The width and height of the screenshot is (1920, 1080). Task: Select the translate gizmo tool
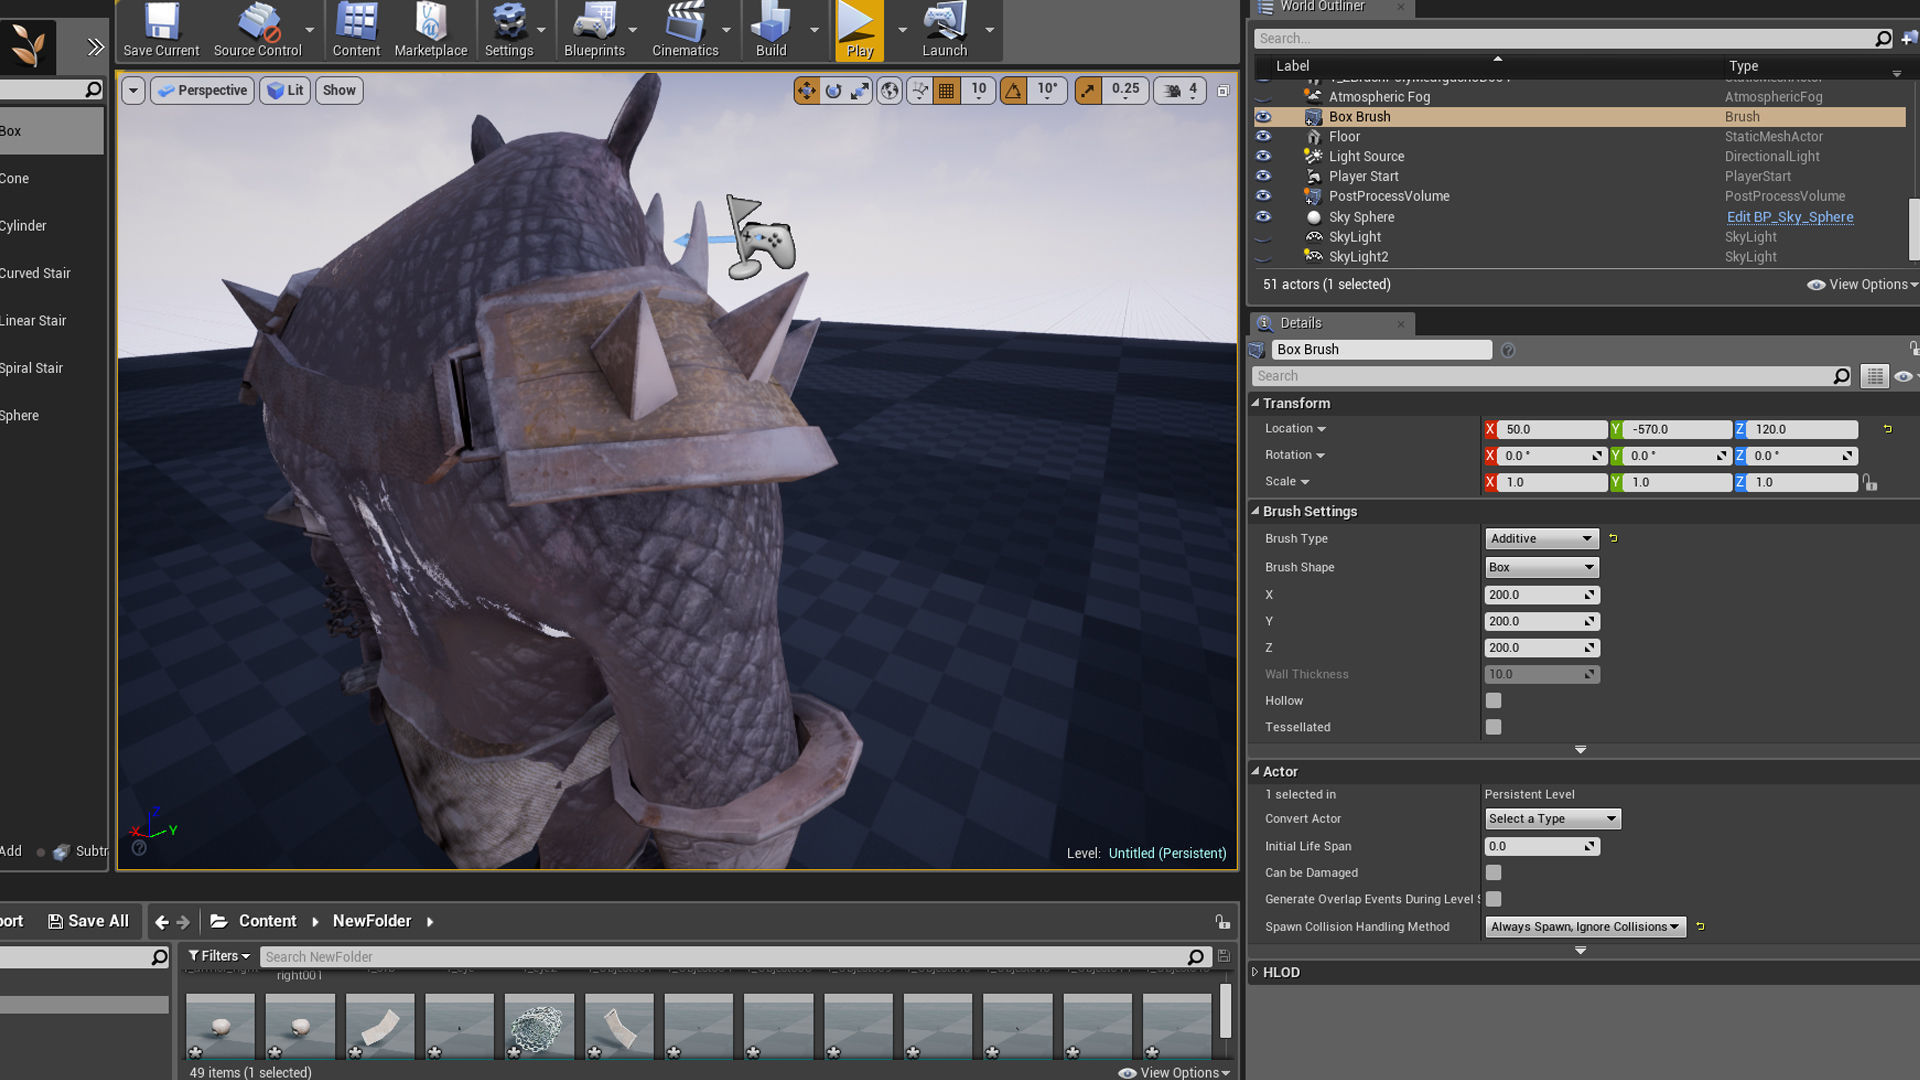pyautogui.click(x=806, y=90)
